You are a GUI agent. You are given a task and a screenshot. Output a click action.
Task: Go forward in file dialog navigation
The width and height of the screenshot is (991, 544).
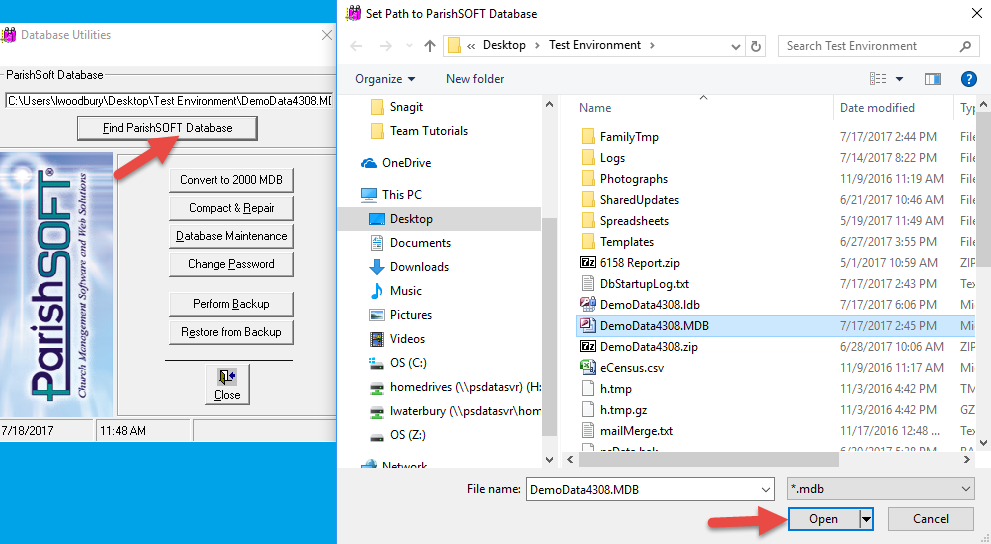point(386,46)
